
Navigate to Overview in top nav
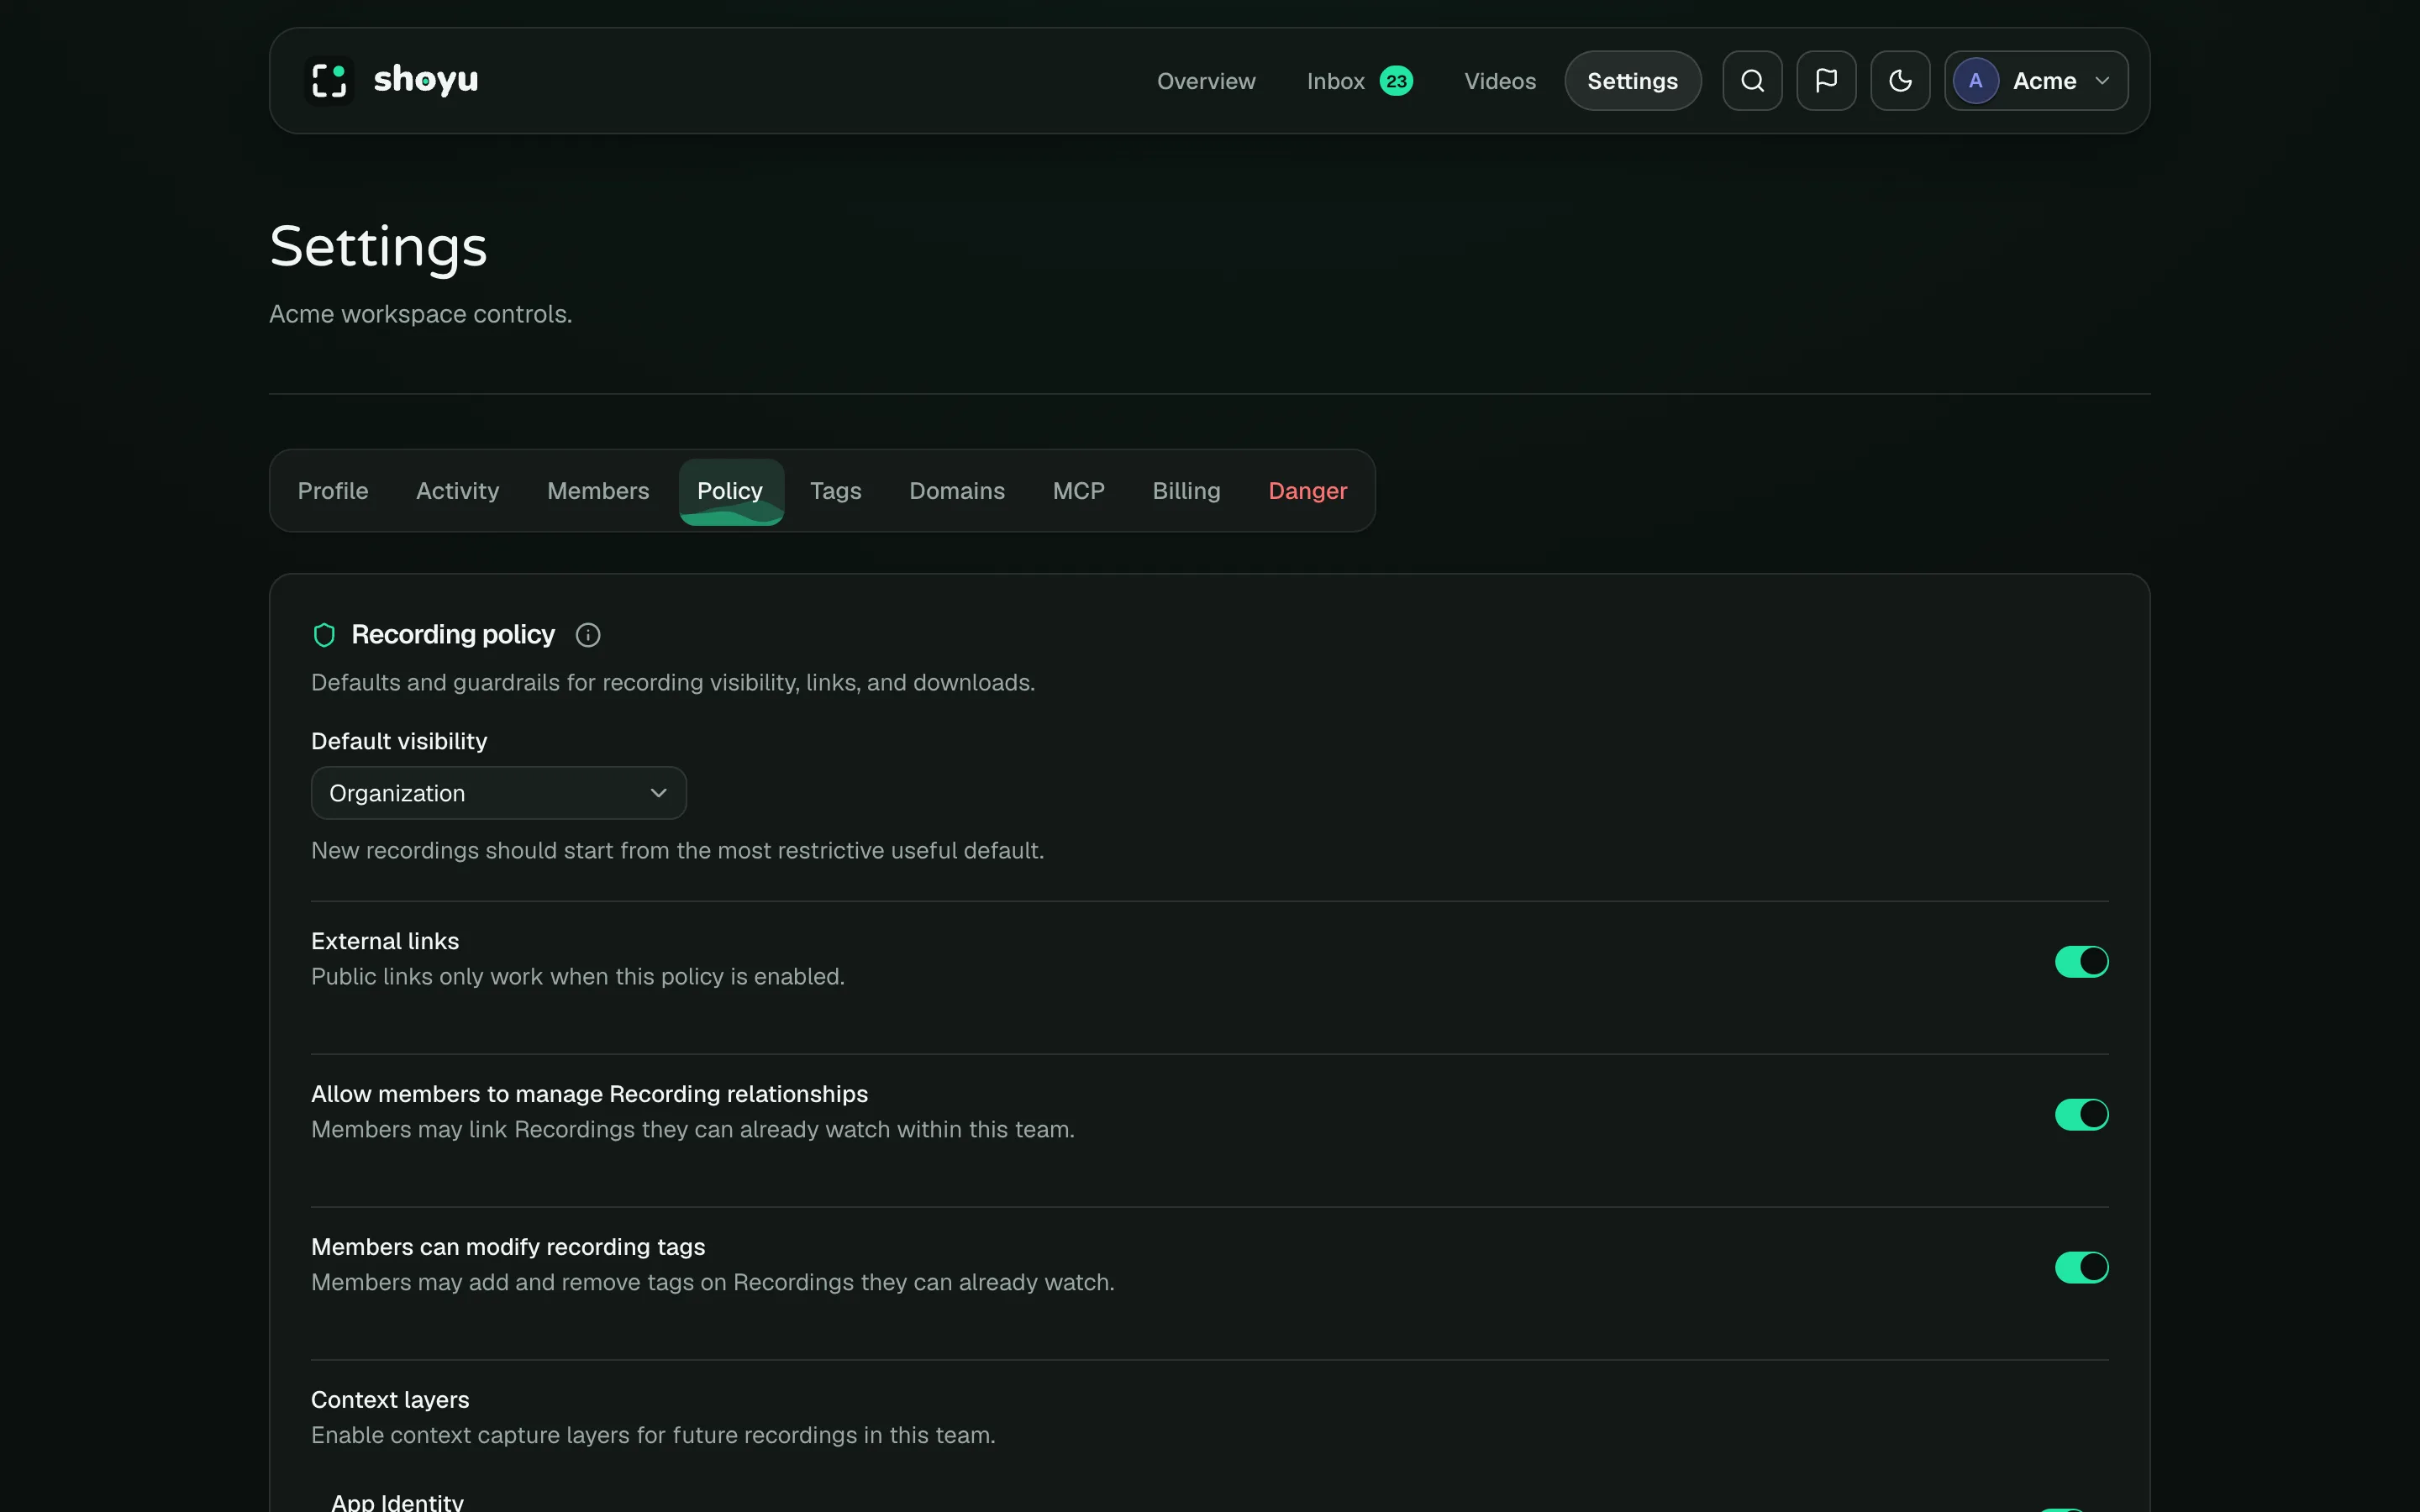click(x=1206, y=81)
